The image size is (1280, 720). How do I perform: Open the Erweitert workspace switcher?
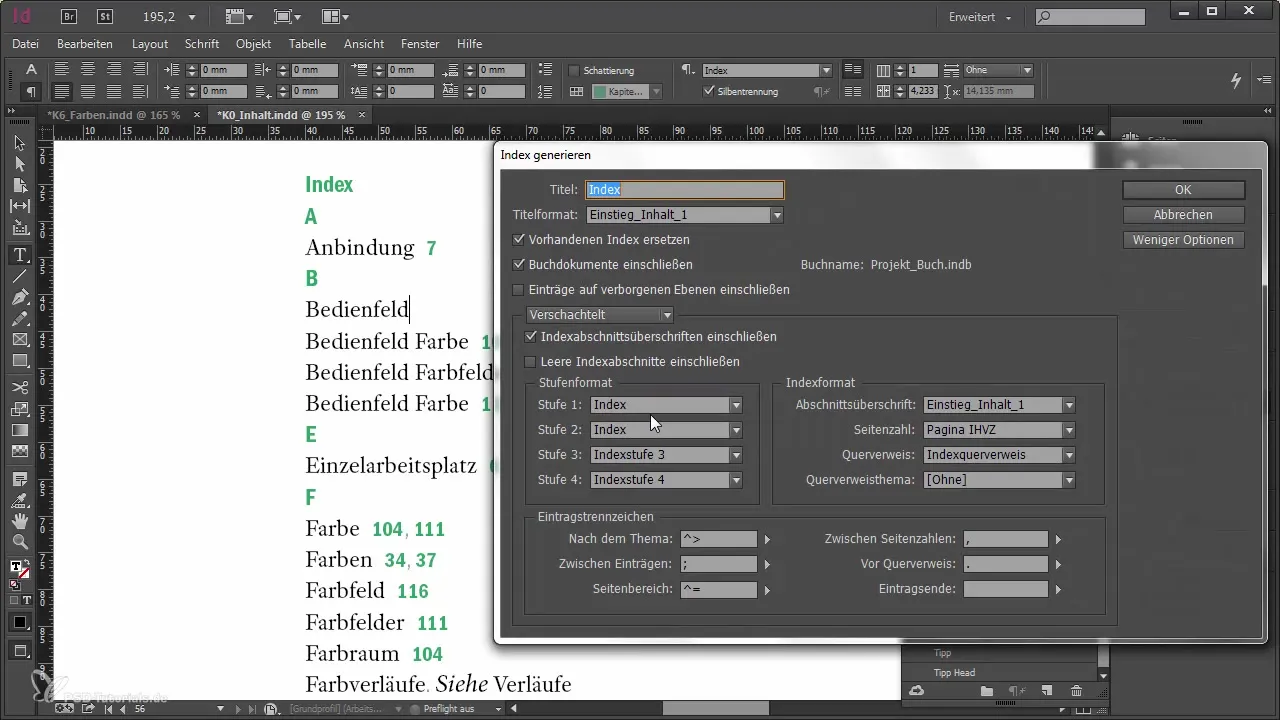click(979, 17)
